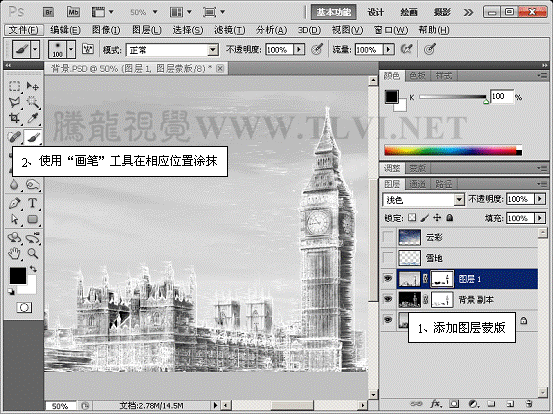Open the zoom level dropdown in top bar
This screenshot has width=553, height=414.
(155, 12)
